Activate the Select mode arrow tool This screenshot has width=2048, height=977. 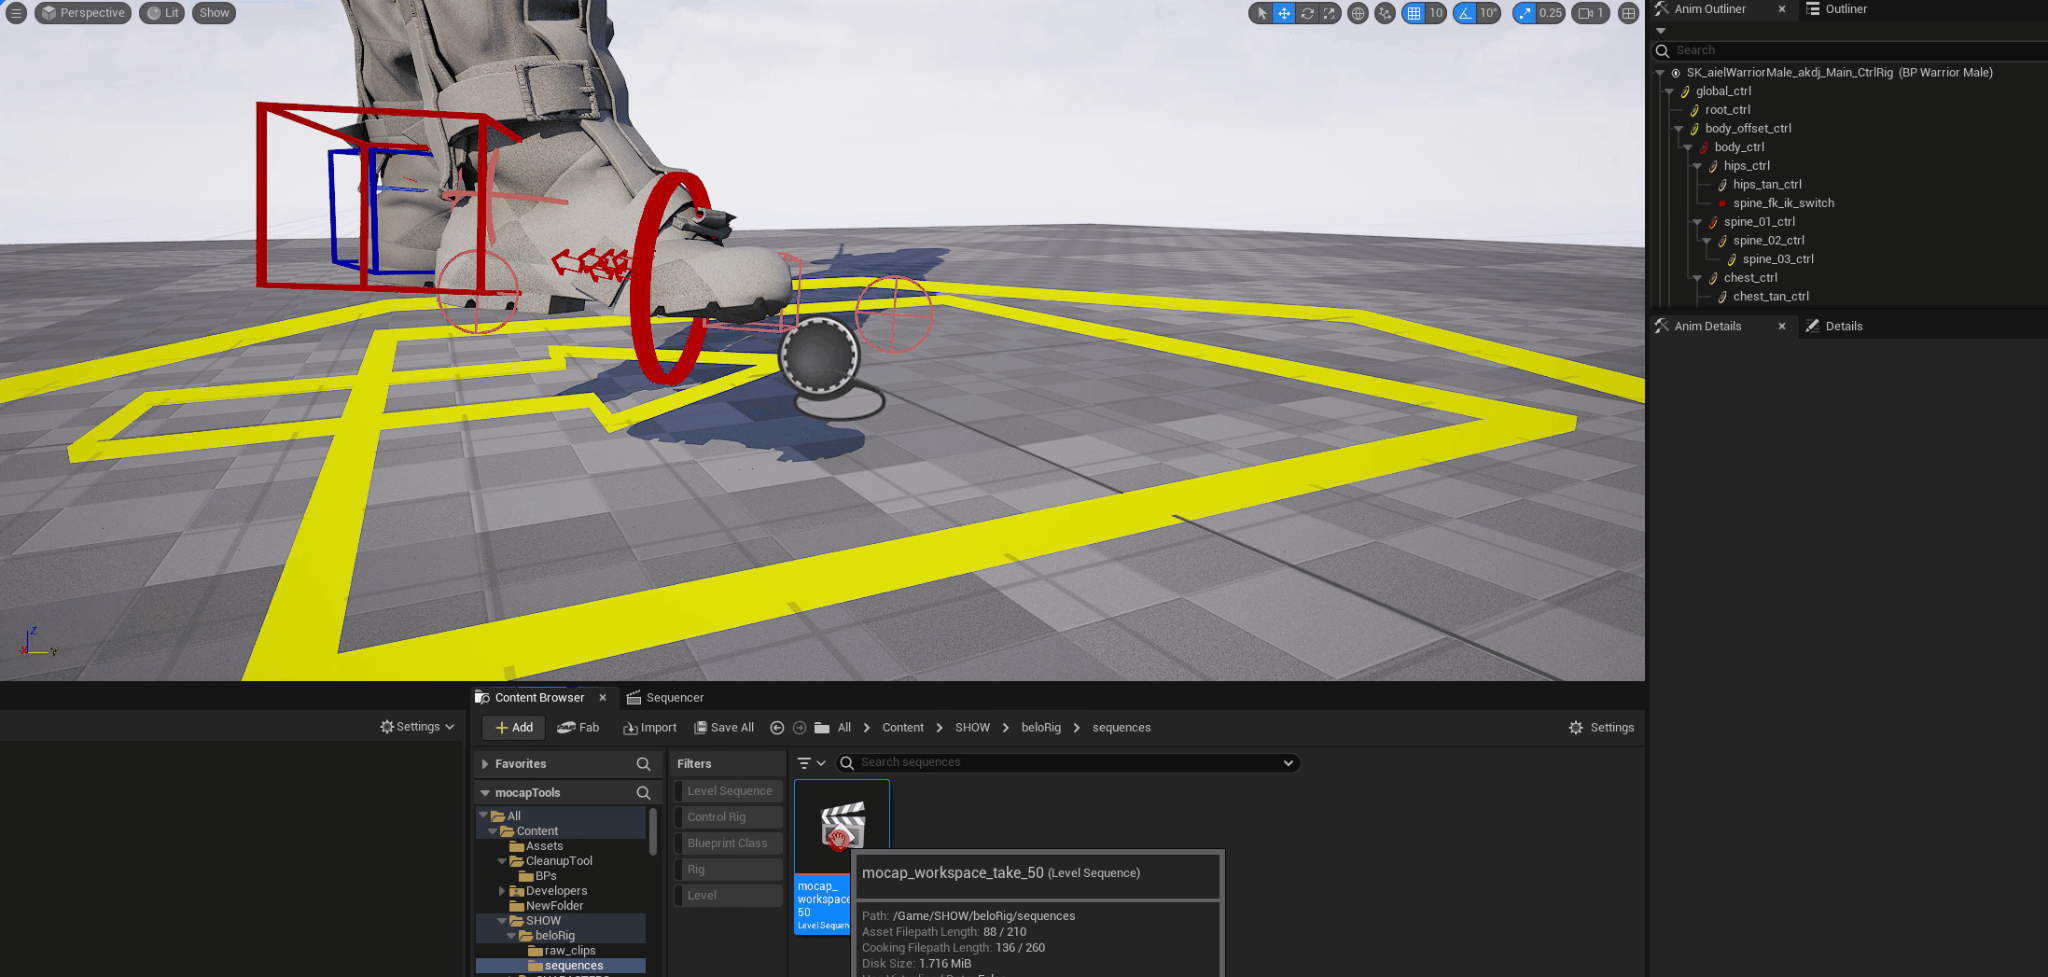(x=1262, y=13)
